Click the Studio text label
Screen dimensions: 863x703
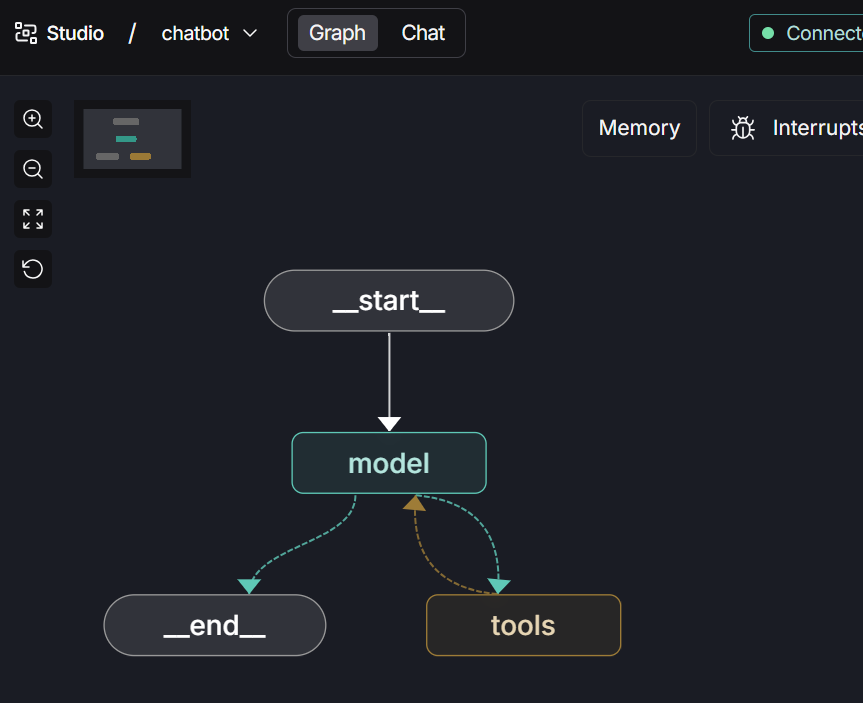click(x=75, y=33)
